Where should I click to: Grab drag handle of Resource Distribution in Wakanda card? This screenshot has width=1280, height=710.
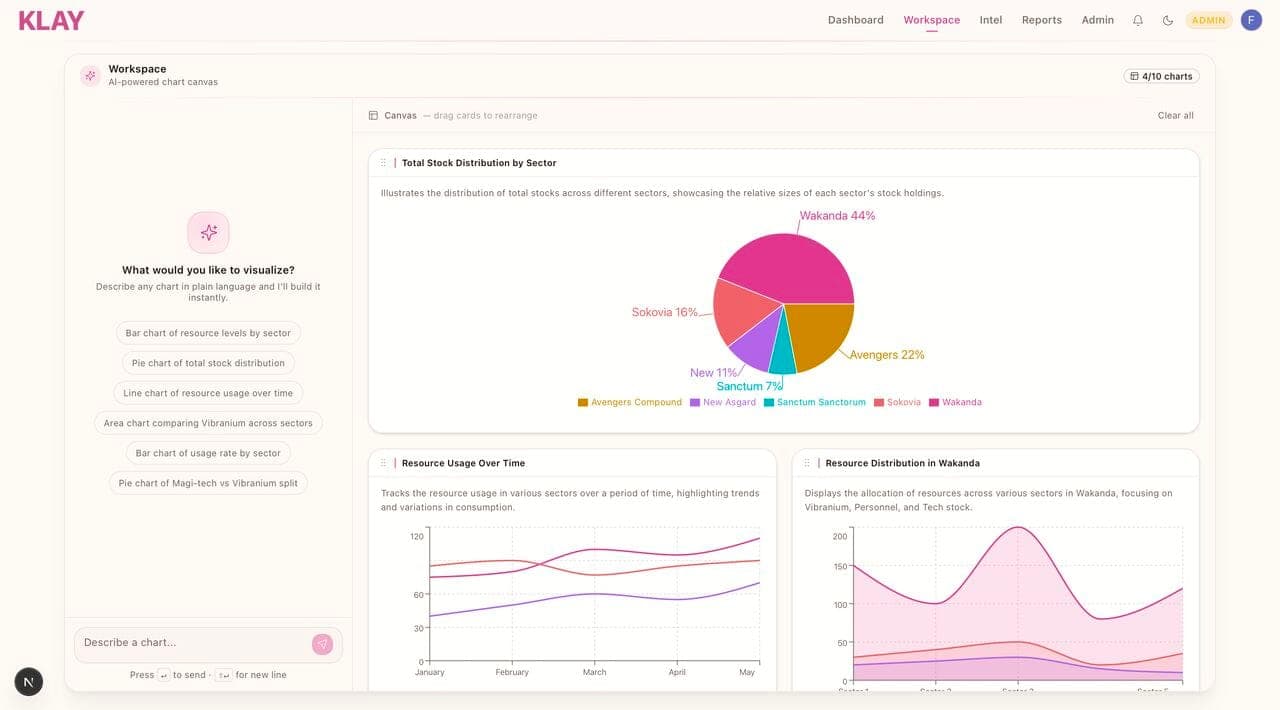807,463
